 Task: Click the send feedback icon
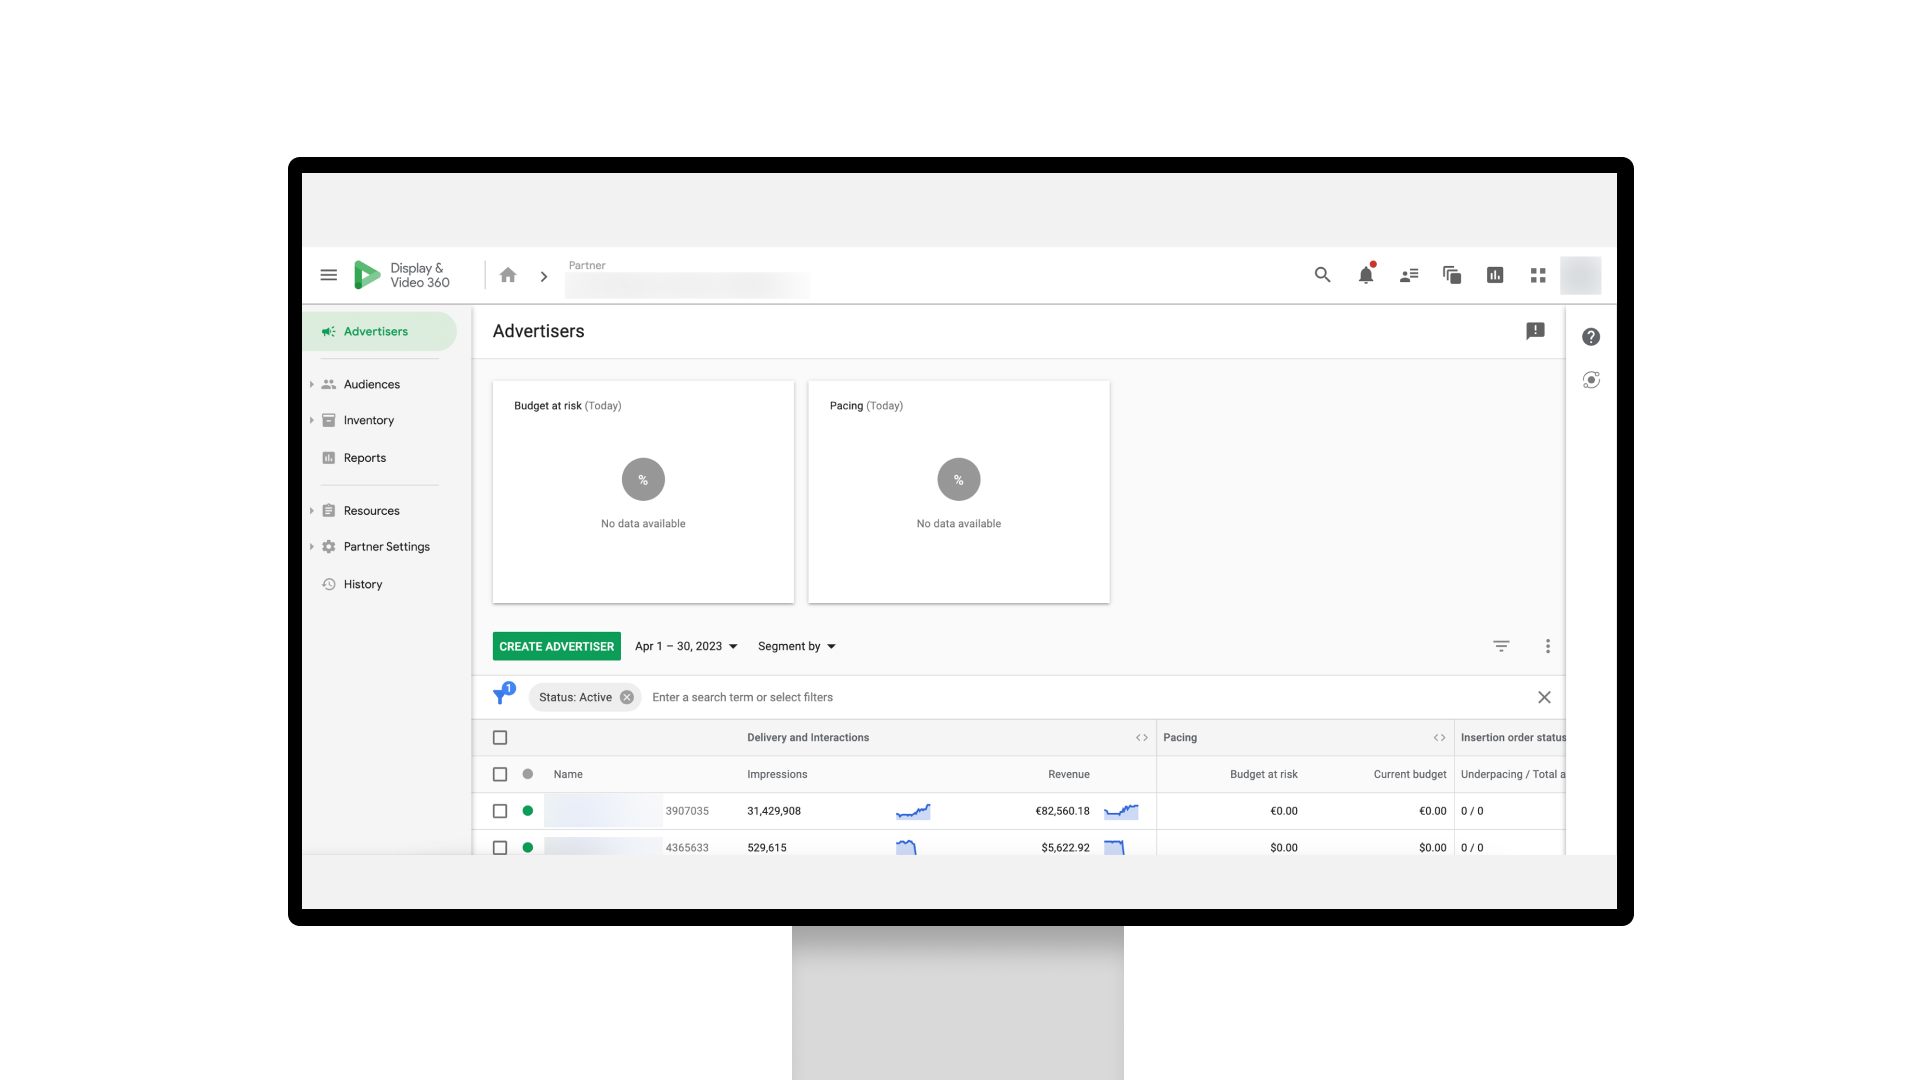pyautogui.click(x=1535, y=331)
